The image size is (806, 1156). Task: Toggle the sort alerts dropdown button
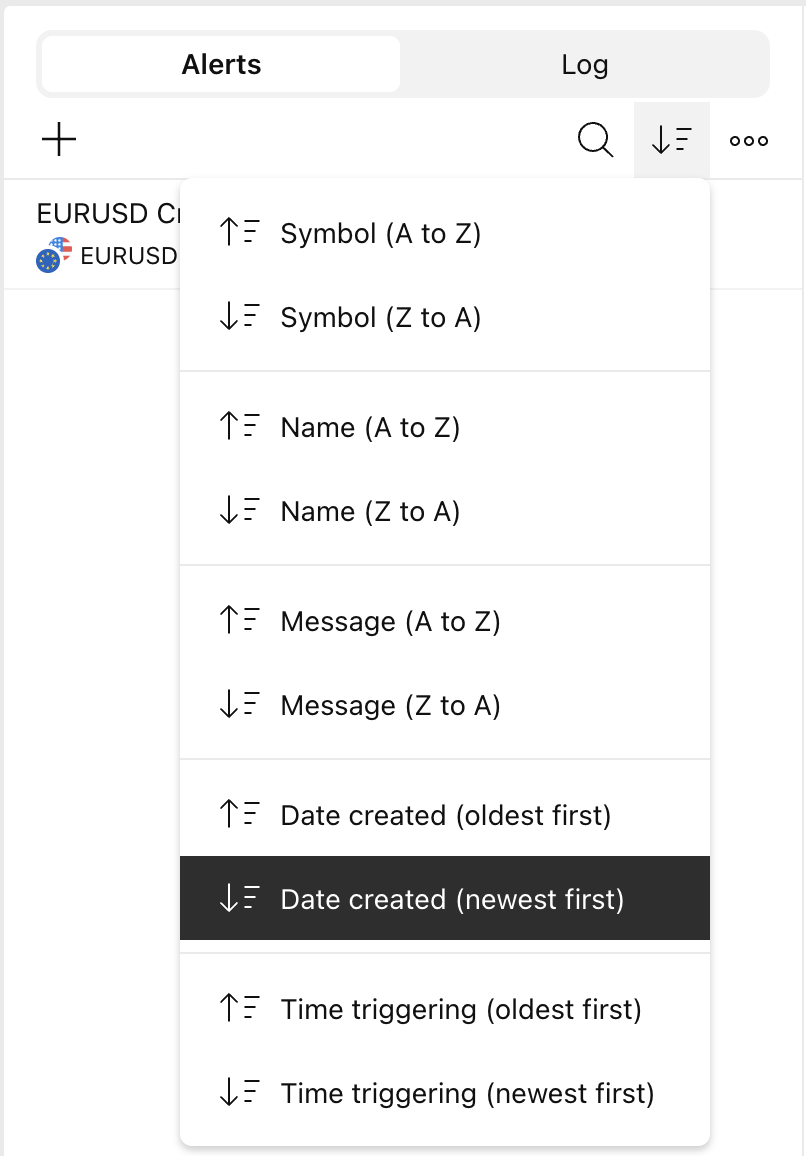(672, 140)
